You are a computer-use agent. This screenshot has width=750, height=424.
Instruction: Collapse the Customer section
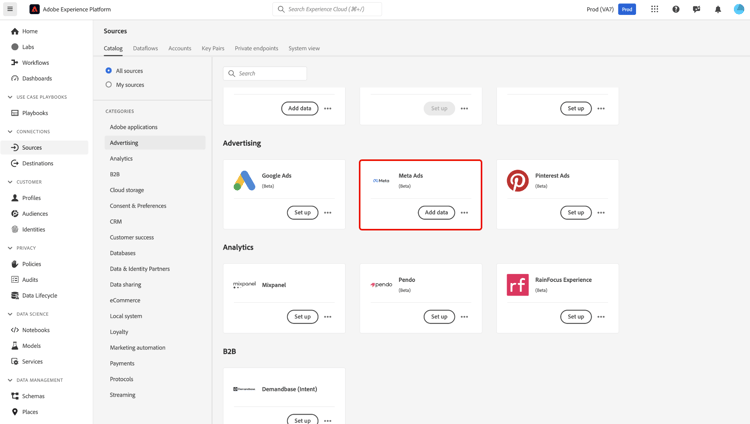point(10,182)
